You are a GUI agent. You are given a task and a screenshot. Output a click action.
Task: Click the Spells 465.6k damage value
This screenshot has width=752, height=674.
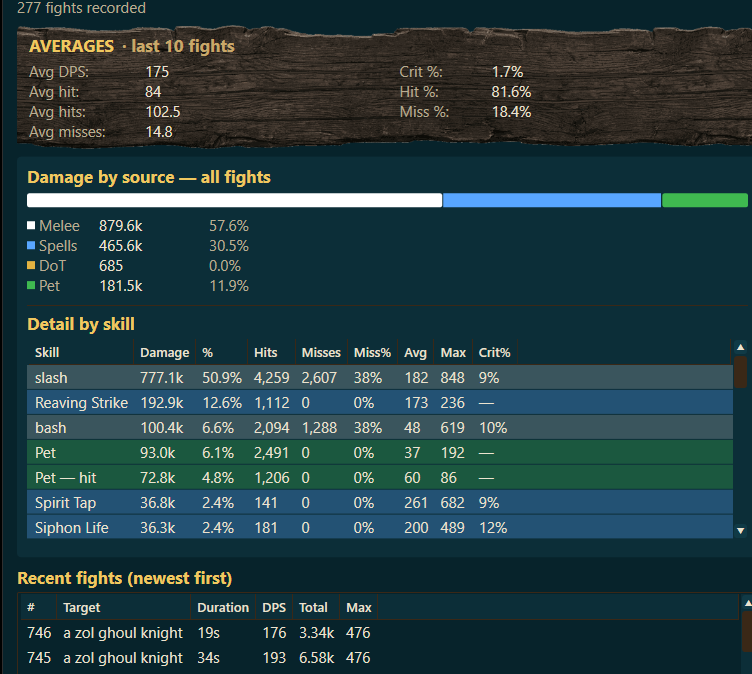point(120,246)
